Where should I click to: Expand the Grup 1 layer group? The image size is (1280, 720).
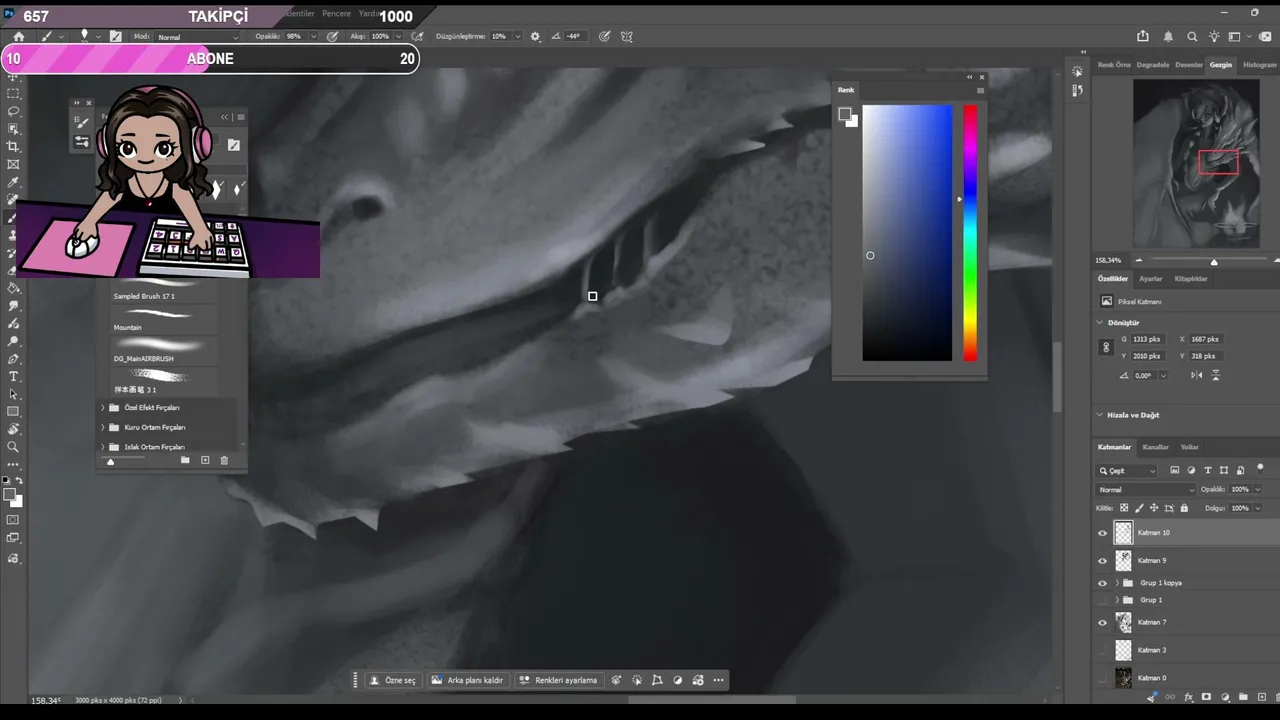pos(1117,600)
